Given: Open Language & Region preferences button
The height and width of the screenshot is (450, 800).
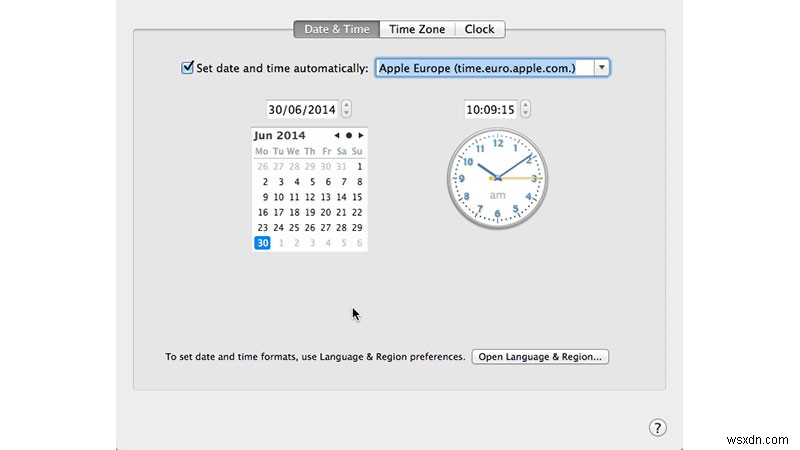Looking at the screenshot, I should pos(540,357).
